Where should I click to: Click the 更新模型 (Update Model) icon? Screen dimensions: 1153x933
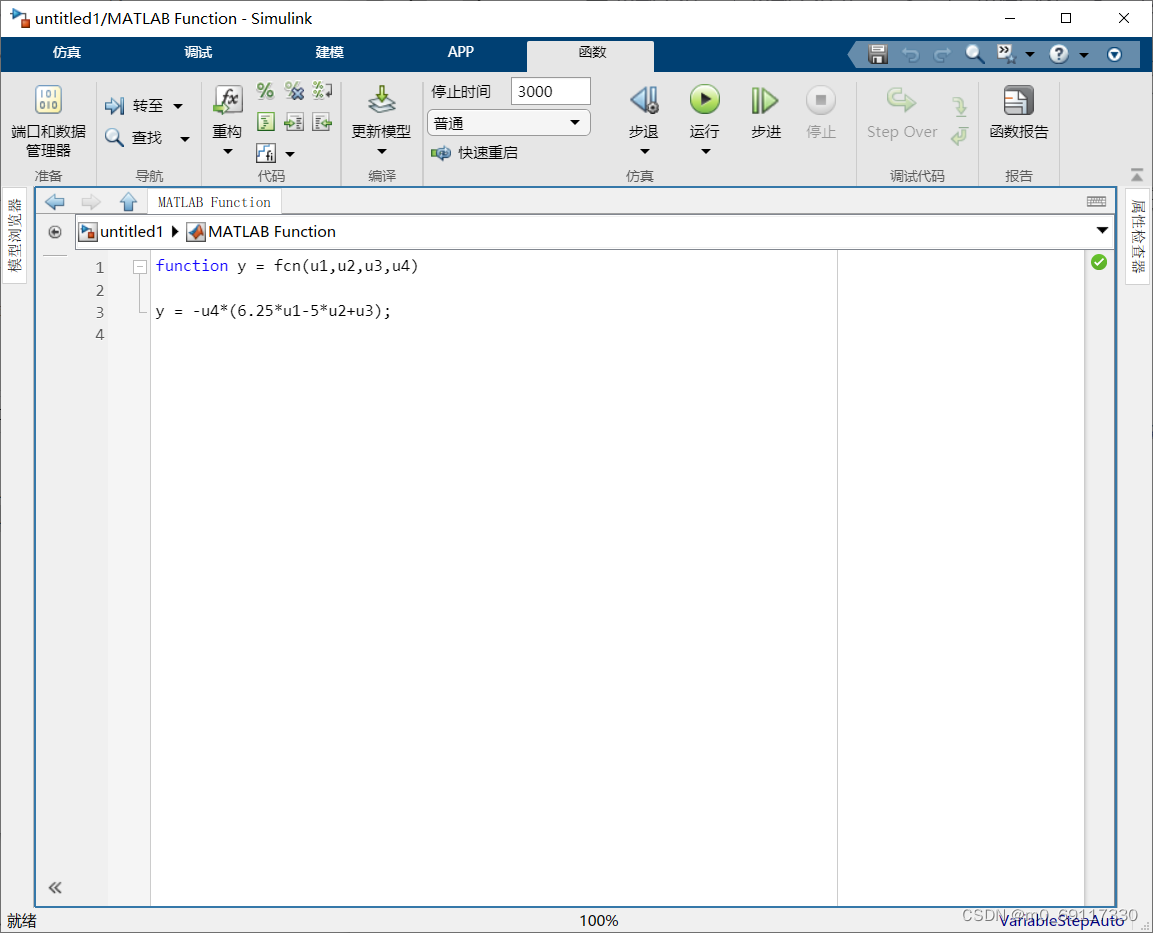pyautogui.click(x=382, y=100)
